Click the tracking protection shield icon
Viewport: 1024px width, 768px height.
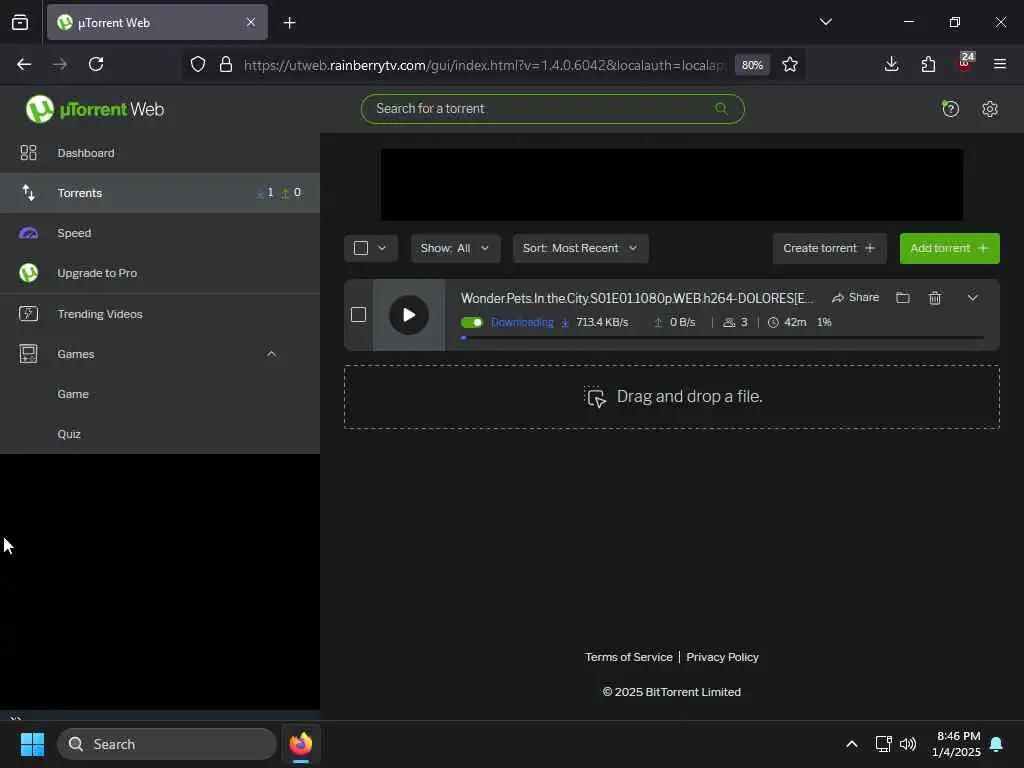point(198,65)
